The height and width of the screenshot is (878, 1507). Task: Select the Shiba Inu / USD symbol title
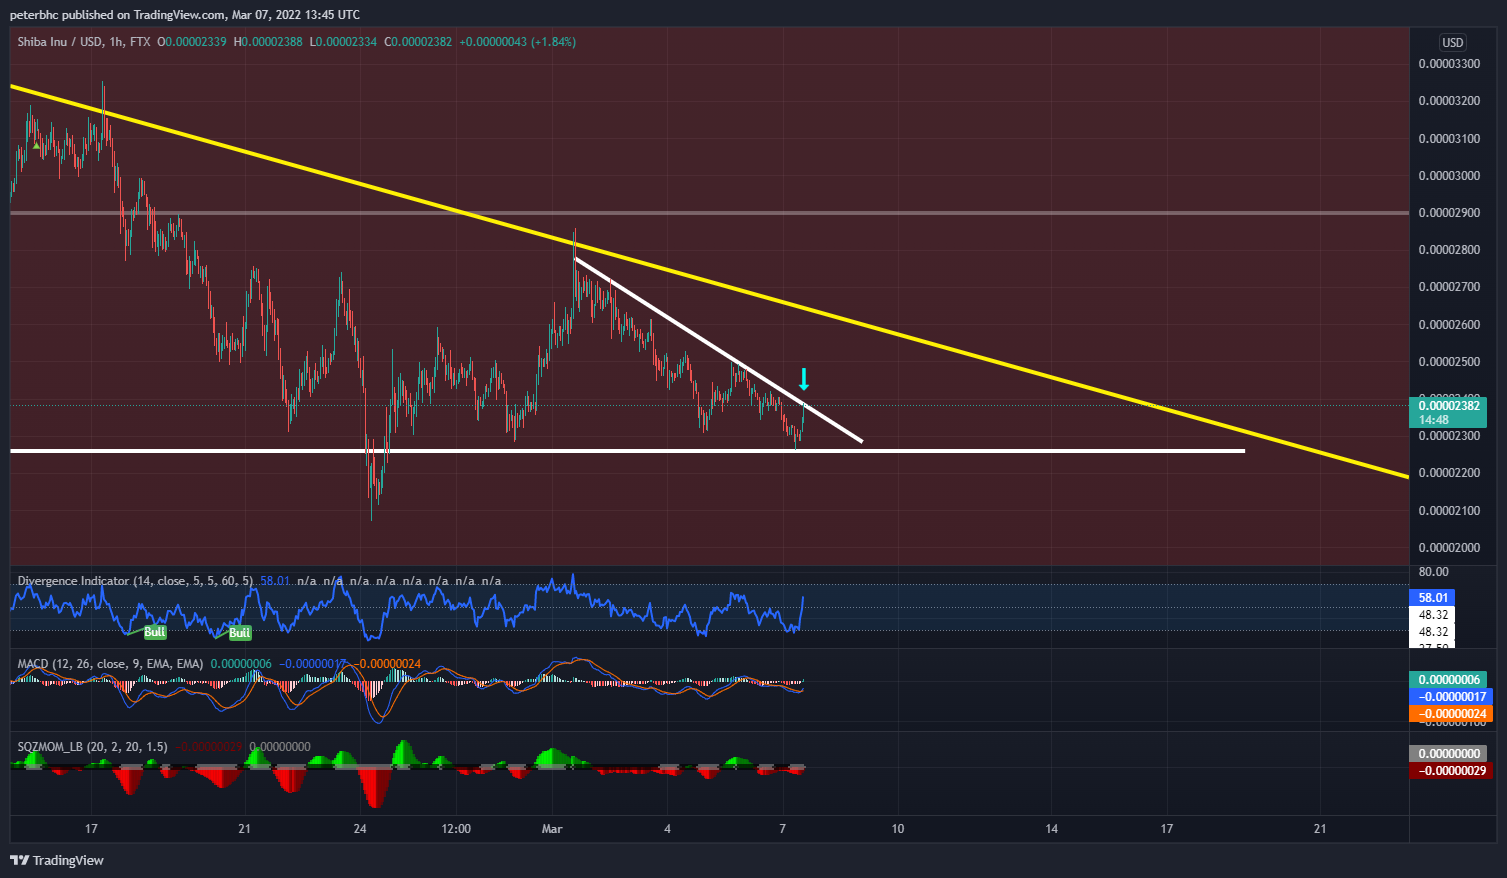pyautogui.click(x=60, y=42)
